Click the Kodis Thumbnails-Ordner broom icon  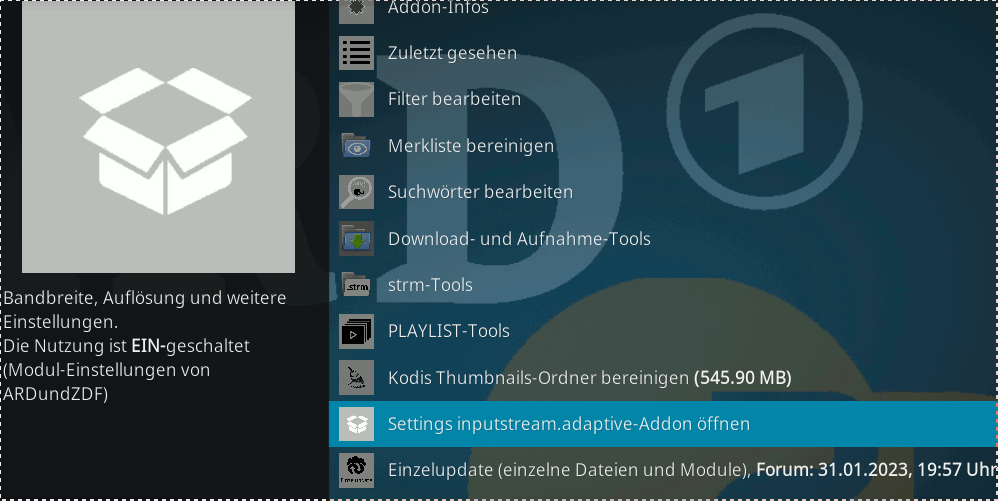[x=356, y=378]
